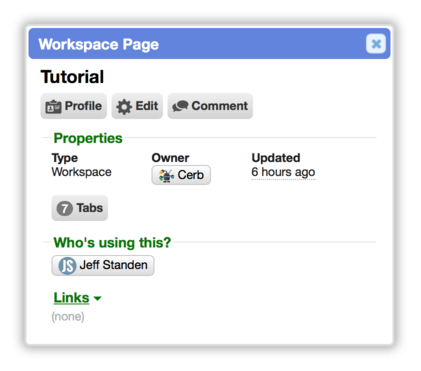The image size is (421, 371).
Task: Click the 'Updated' field label
Action: 276,158
